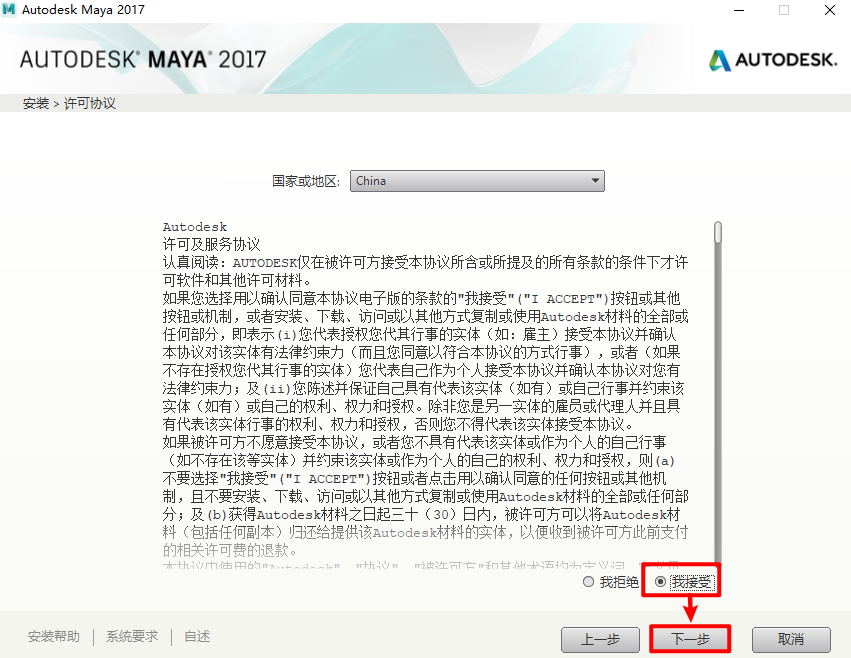
Task: Click the dropdown arrow beside China
Action: click(595, 181)
